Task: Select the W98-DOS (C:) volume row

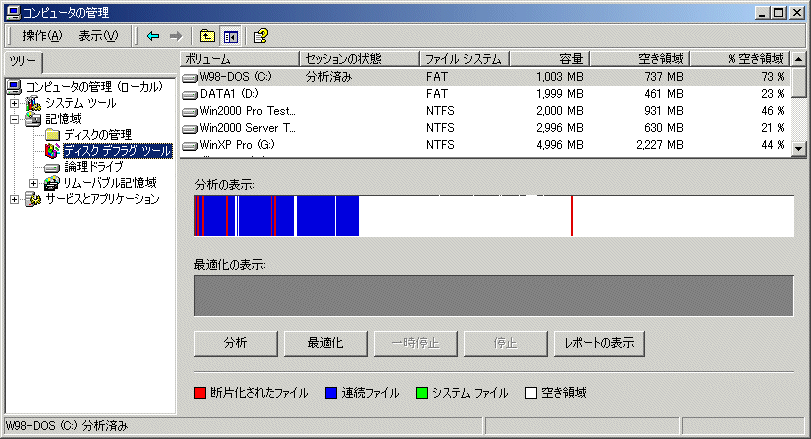Action: tap(486, 77)
